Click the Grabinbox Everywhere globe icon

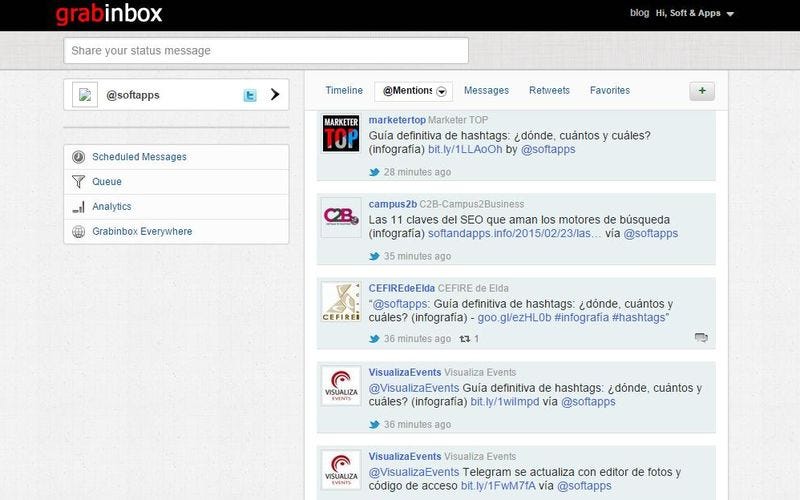click(79, 232)
